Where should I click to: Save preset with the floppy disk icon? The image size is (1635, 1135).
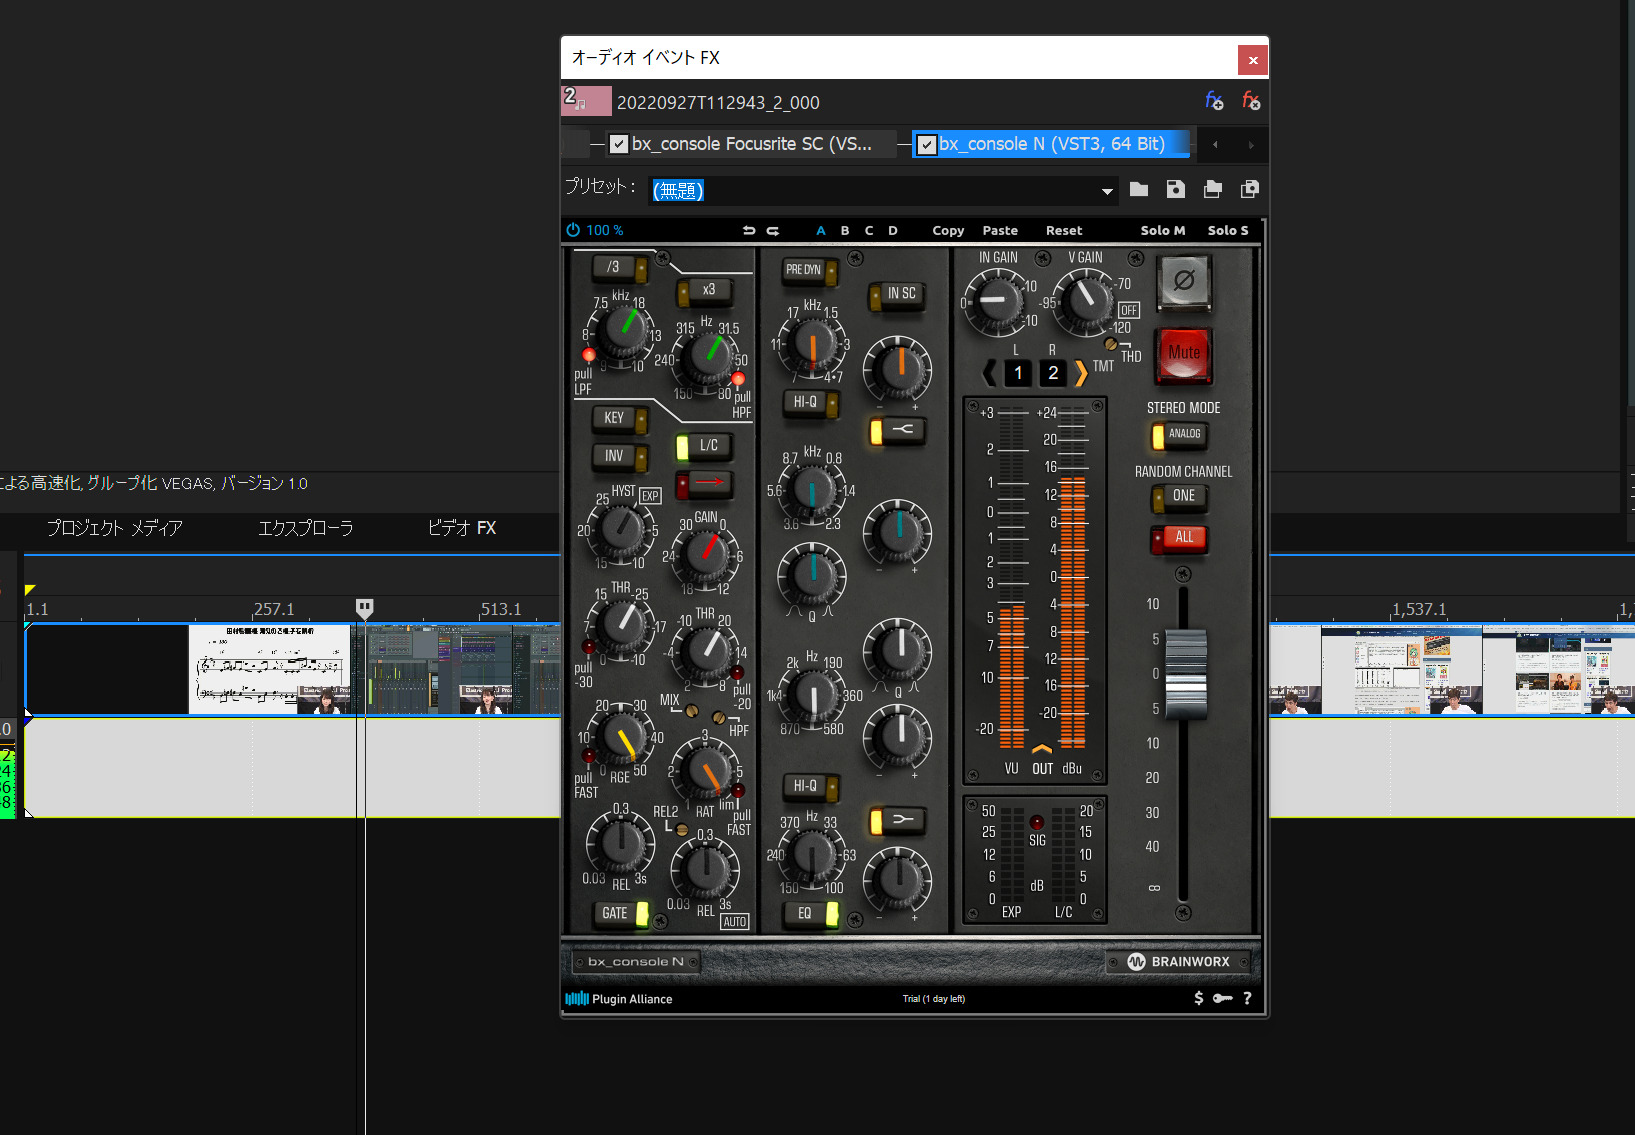1176,189
